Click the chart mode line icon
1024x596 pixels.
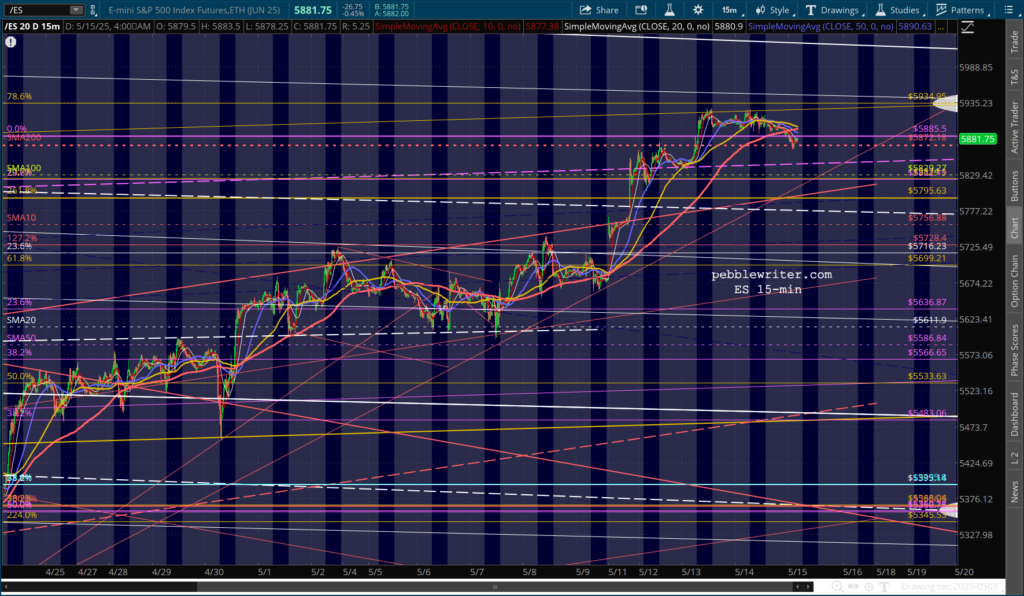968,27
